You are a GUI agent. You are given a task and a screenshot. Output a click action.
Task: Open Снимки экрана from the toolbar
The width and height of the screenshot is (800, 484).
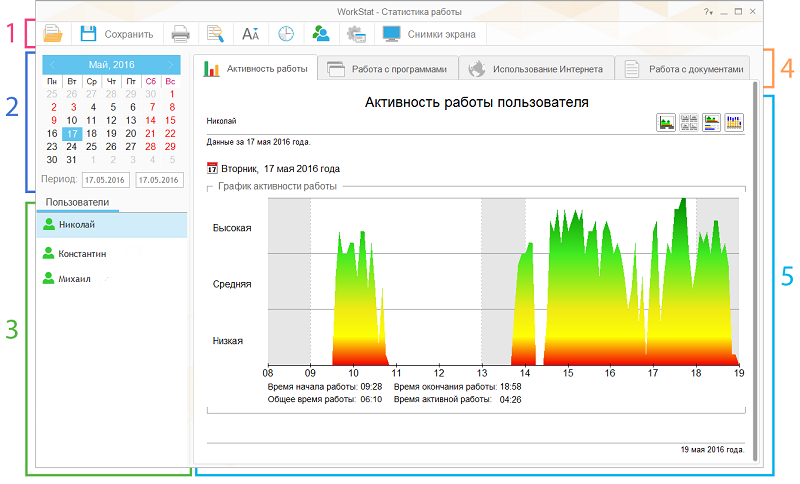click(429, 34)
